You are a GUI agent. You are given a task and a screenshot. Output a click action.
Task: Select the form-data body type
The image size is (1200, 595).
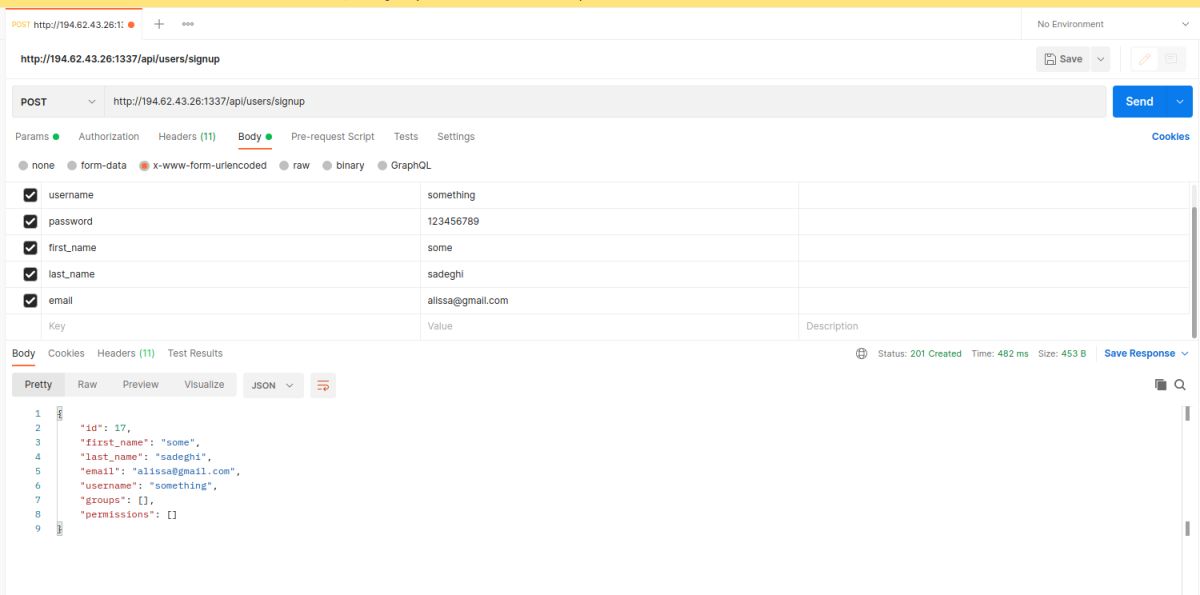pos(97,166)
